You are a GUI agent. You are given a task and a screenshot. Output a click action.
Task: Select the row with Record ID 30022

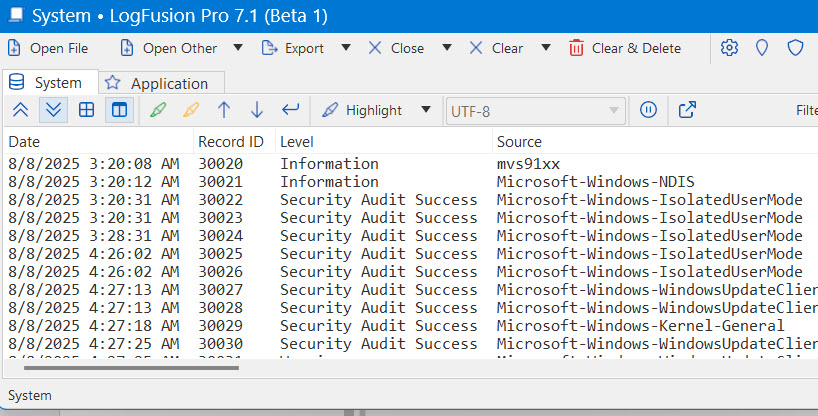coord(411,200)
